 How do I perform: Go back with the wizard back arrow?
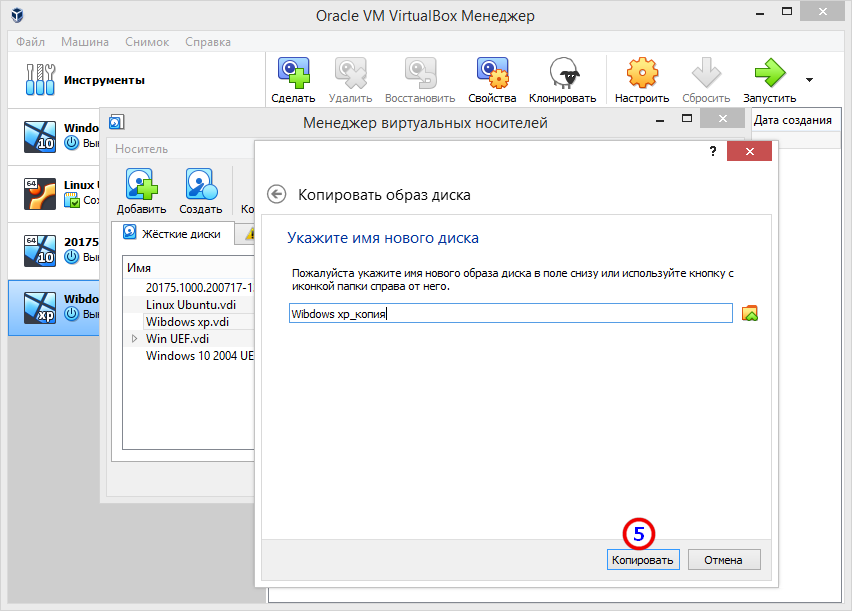pos(277,194)
